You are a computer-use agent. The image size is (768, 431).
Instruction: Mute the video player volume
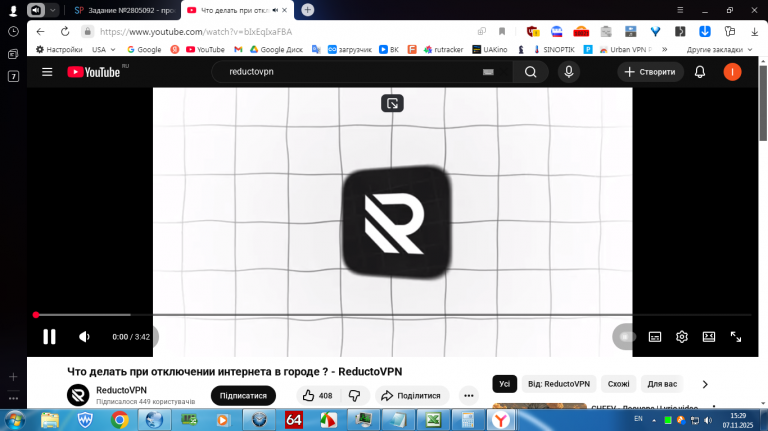(84, 336)
